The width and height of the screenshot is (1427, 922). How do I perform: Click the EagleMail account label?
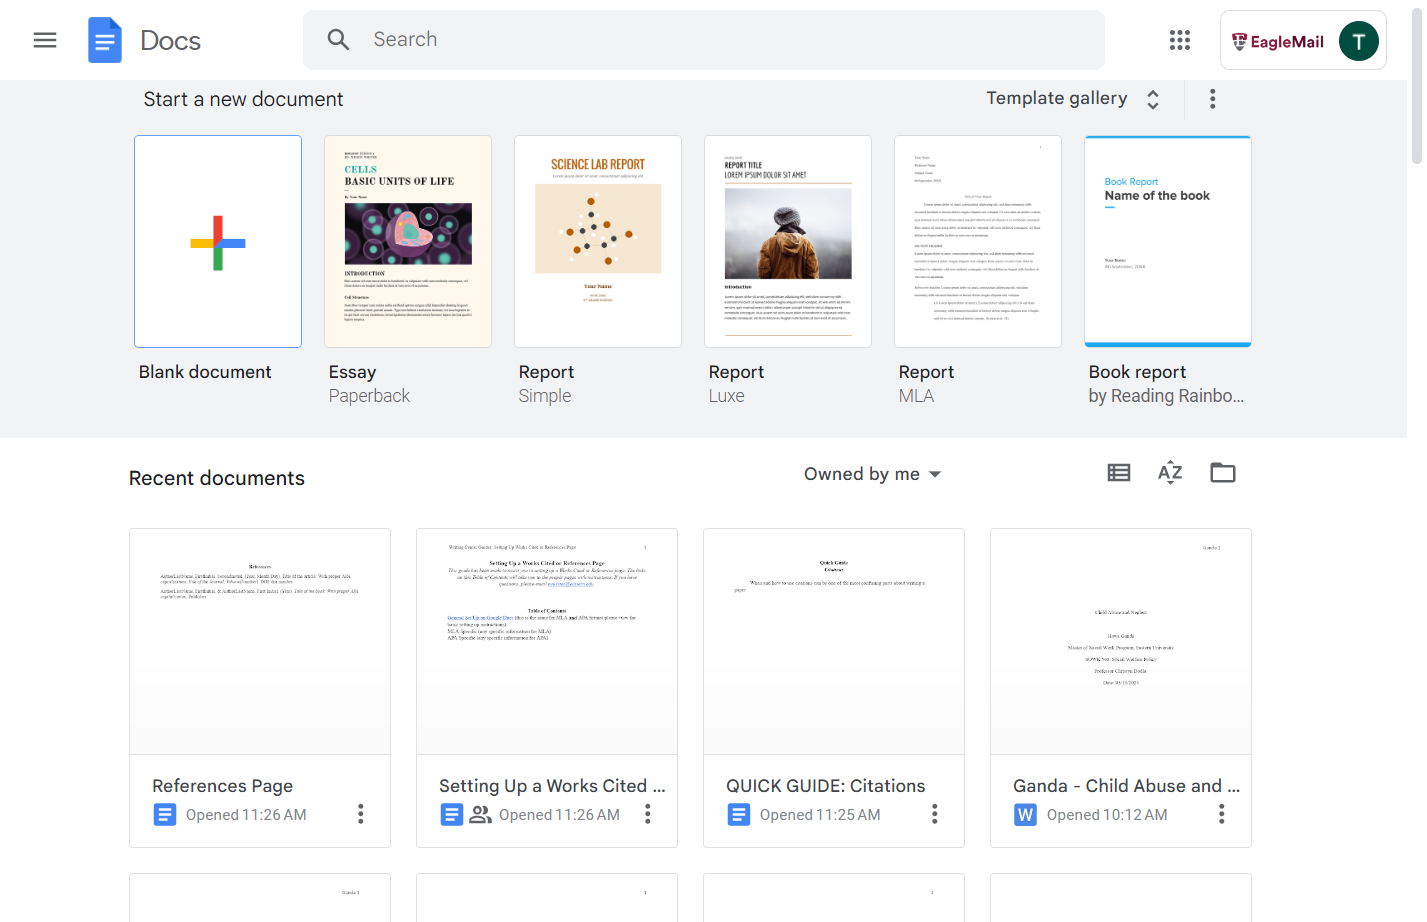pos(1278,42)
